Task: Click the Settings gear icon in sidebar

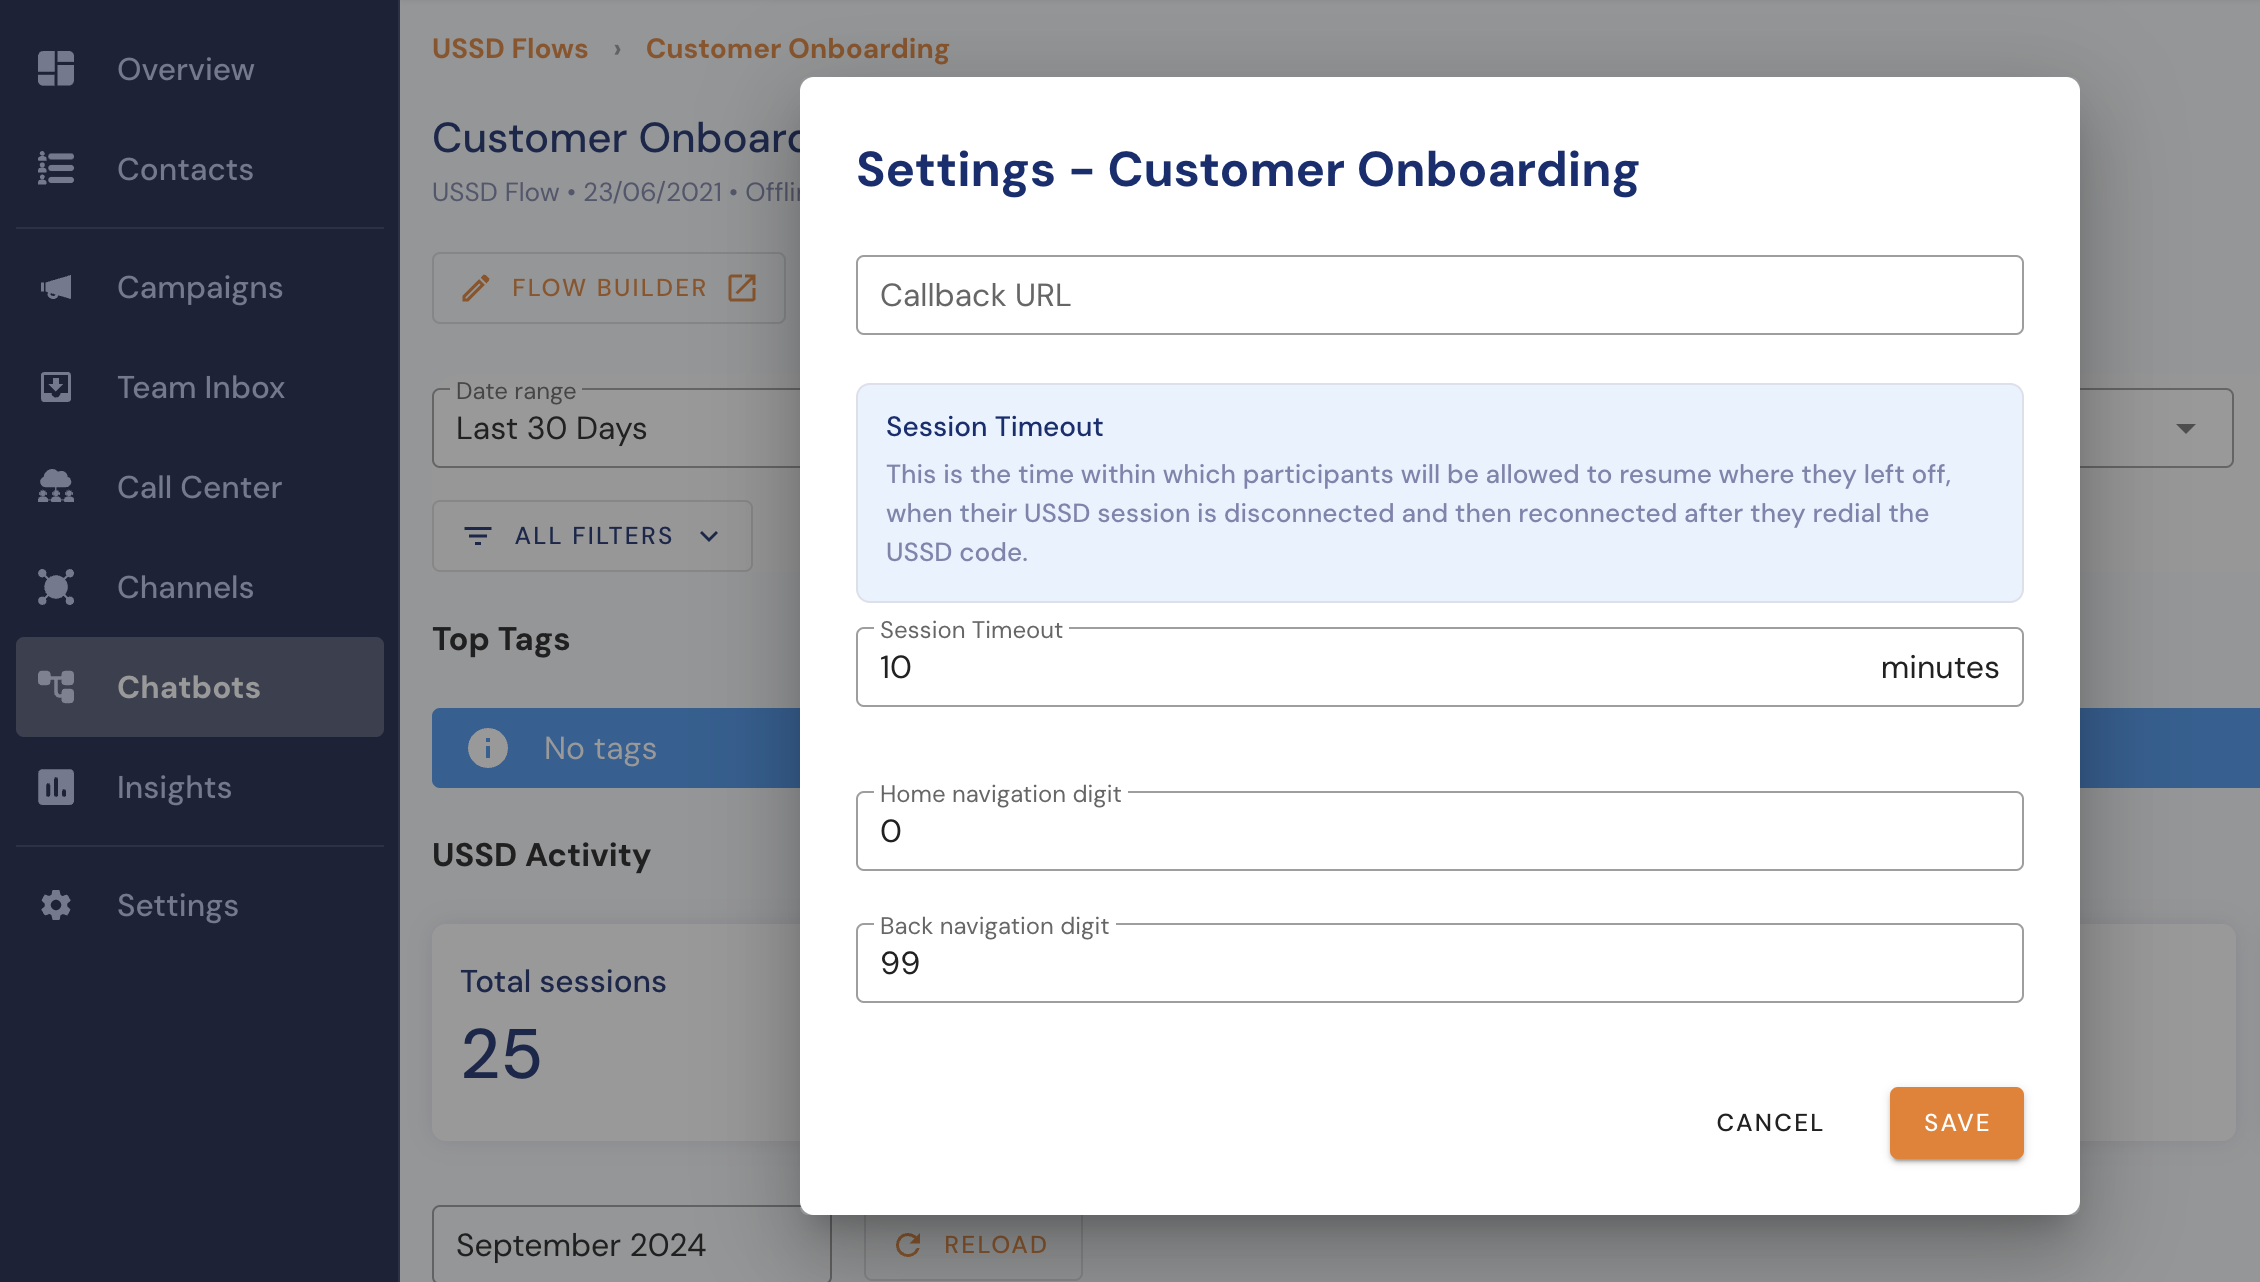Action: (x=56, y=905)
